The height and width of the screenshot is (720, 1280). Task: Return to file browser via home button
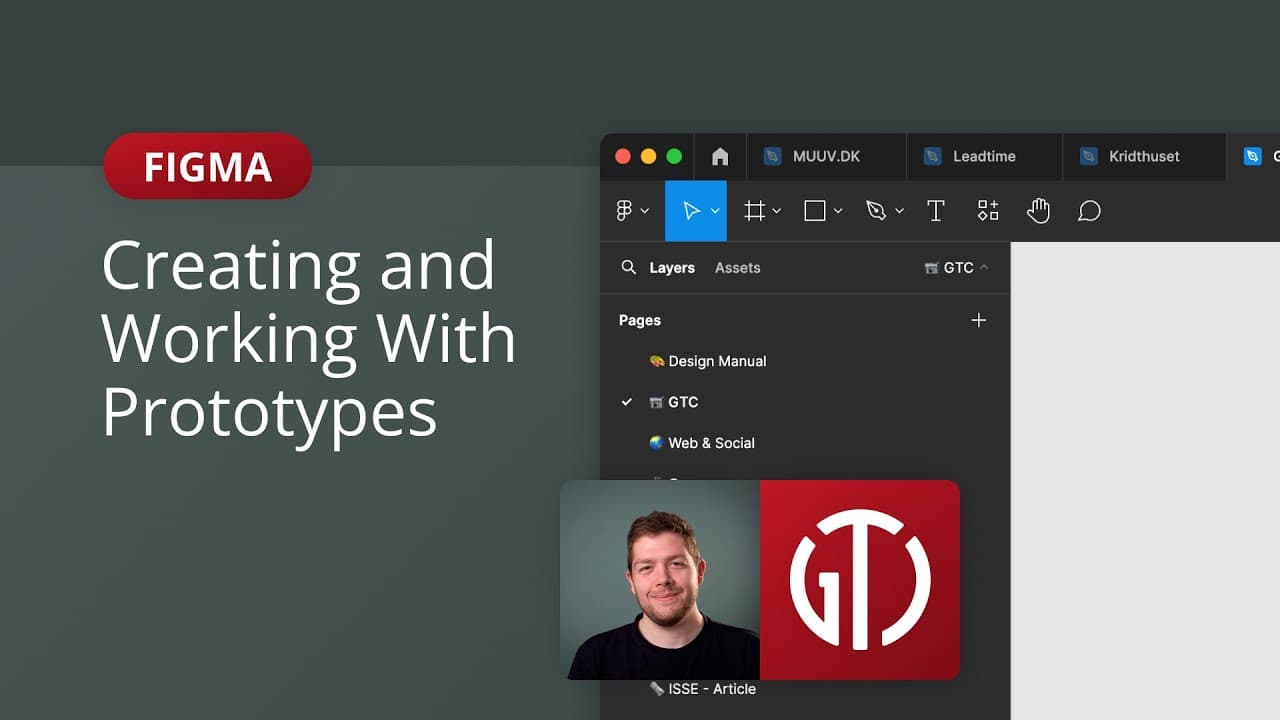click(x=720, y=157)
